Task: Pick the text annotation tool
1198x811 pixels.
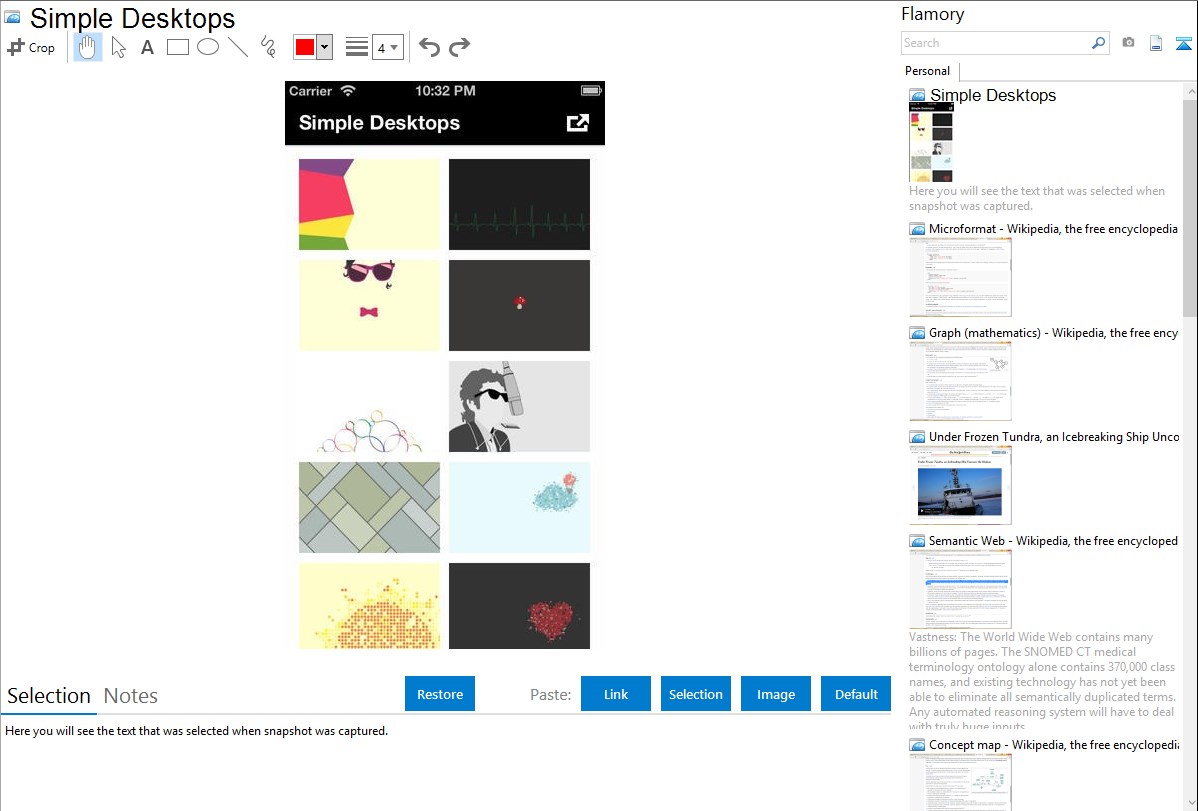Action: click(147, 47)
